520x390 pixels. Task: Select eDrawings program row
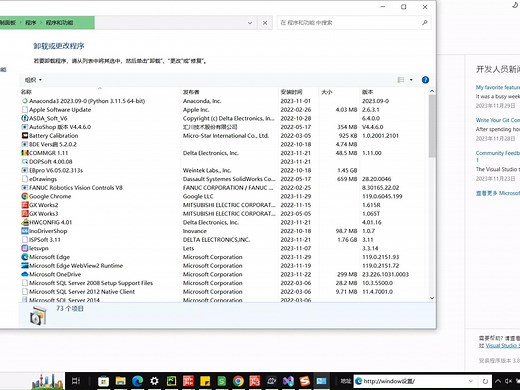pos(224,179)
